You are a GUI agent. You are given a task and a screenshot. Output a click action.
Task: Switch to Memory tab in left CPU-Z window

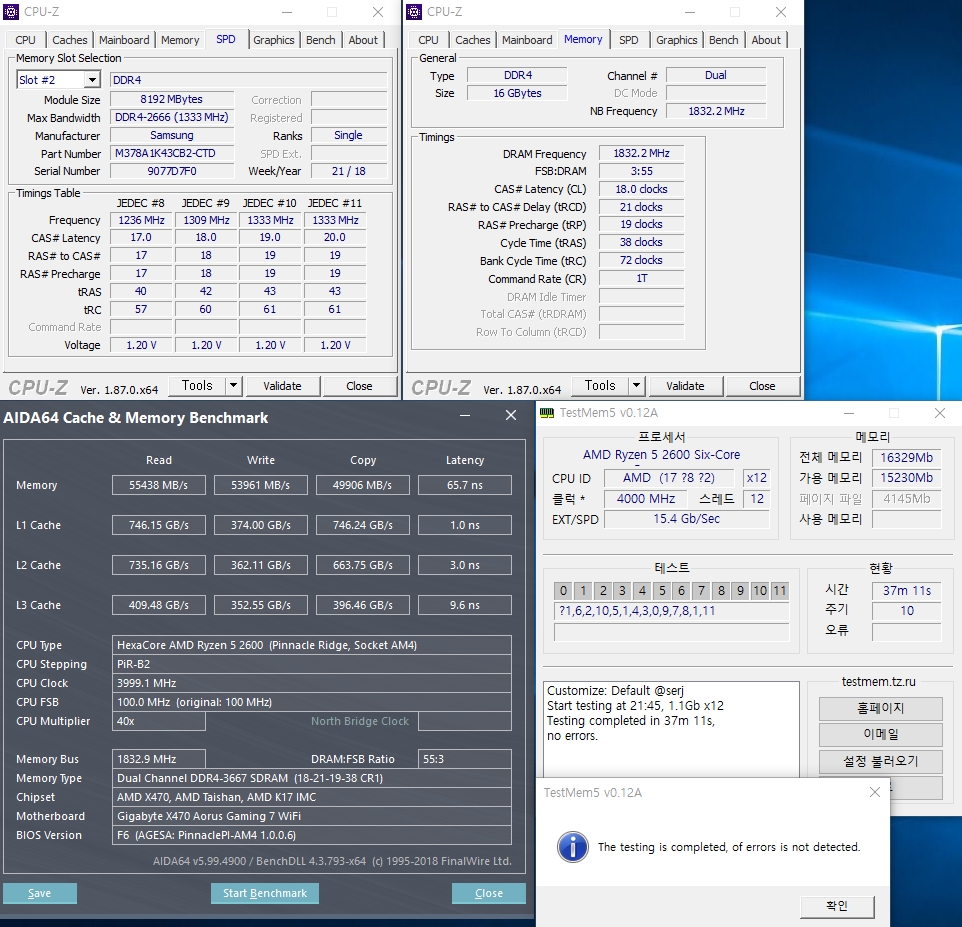(180, 40)
